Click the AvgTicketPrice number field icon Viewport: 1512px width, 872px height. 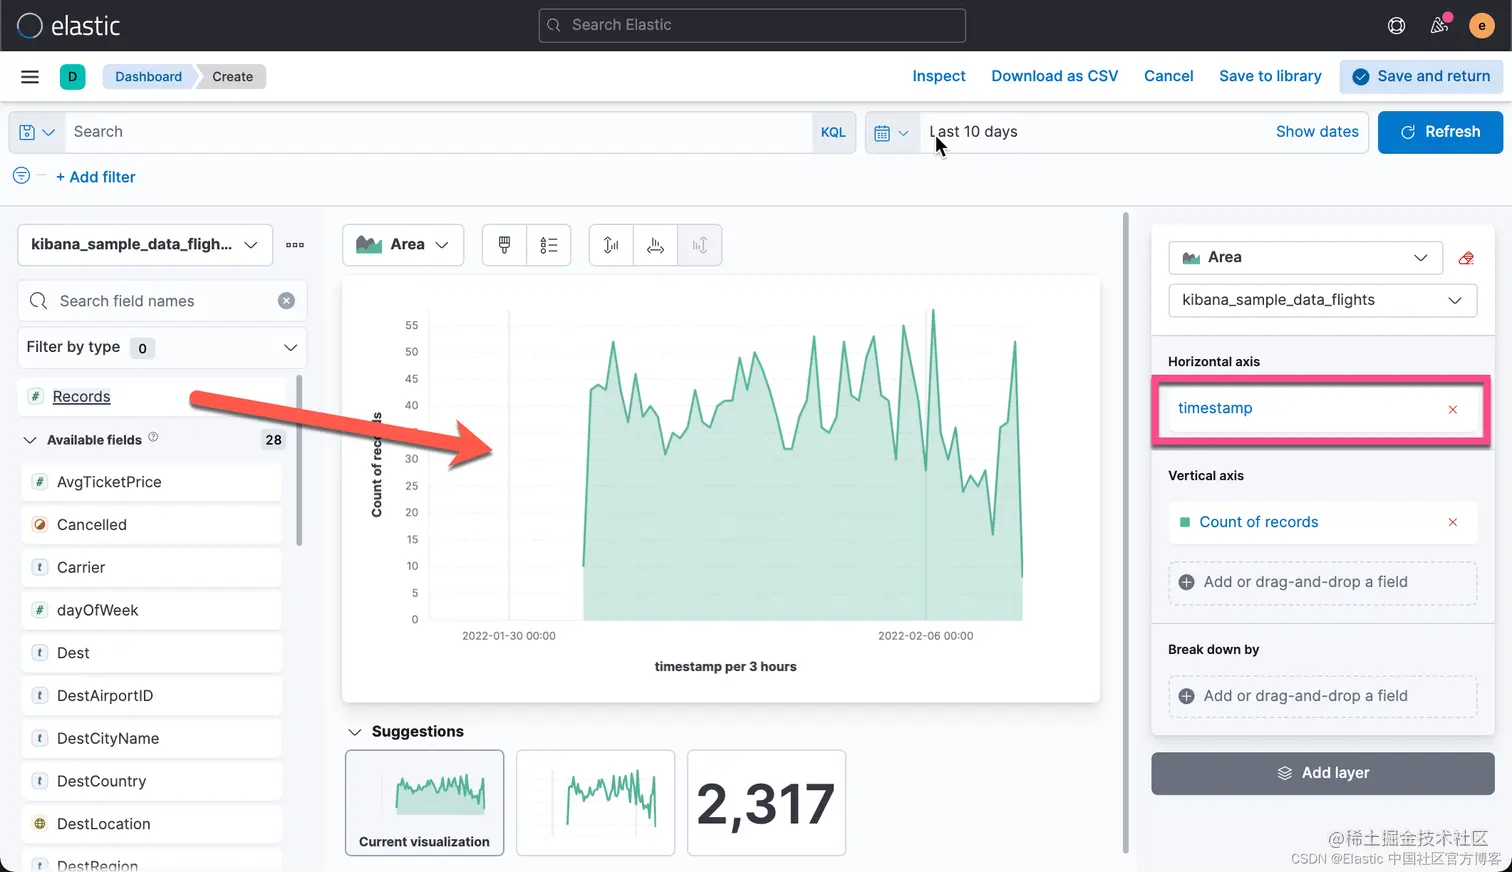[39, 482]
